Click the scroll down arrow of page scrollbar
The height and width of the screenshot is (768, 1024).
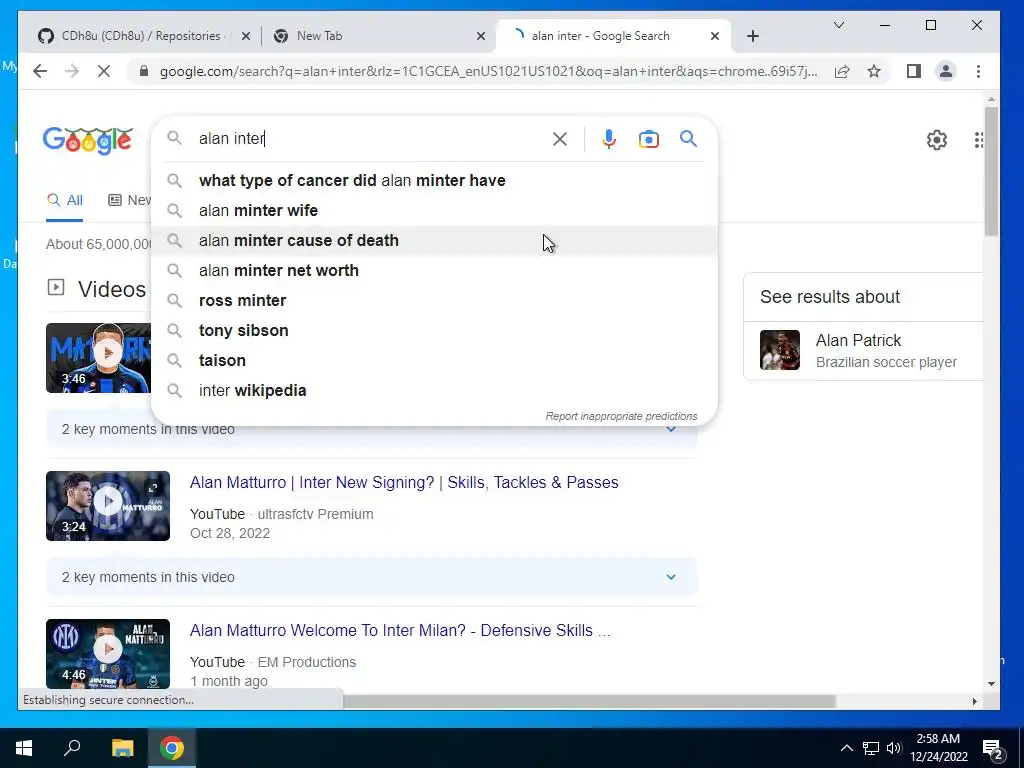[991, 684]
